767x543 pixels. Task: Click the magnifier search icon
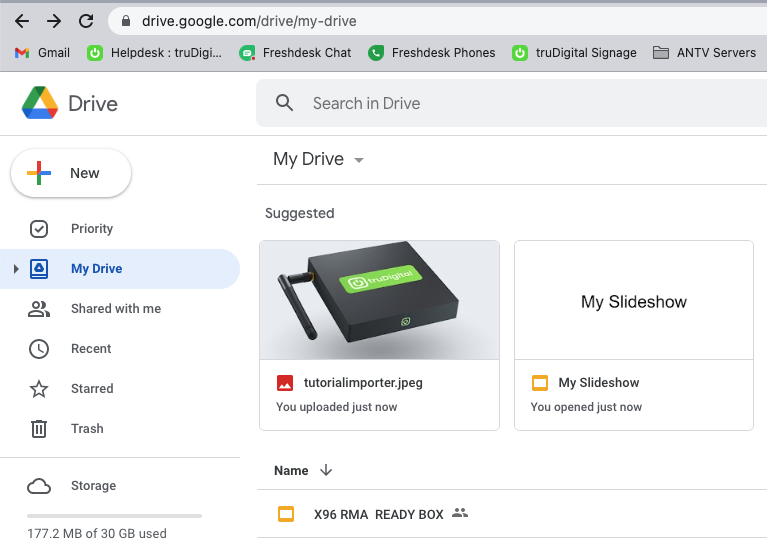284,103
